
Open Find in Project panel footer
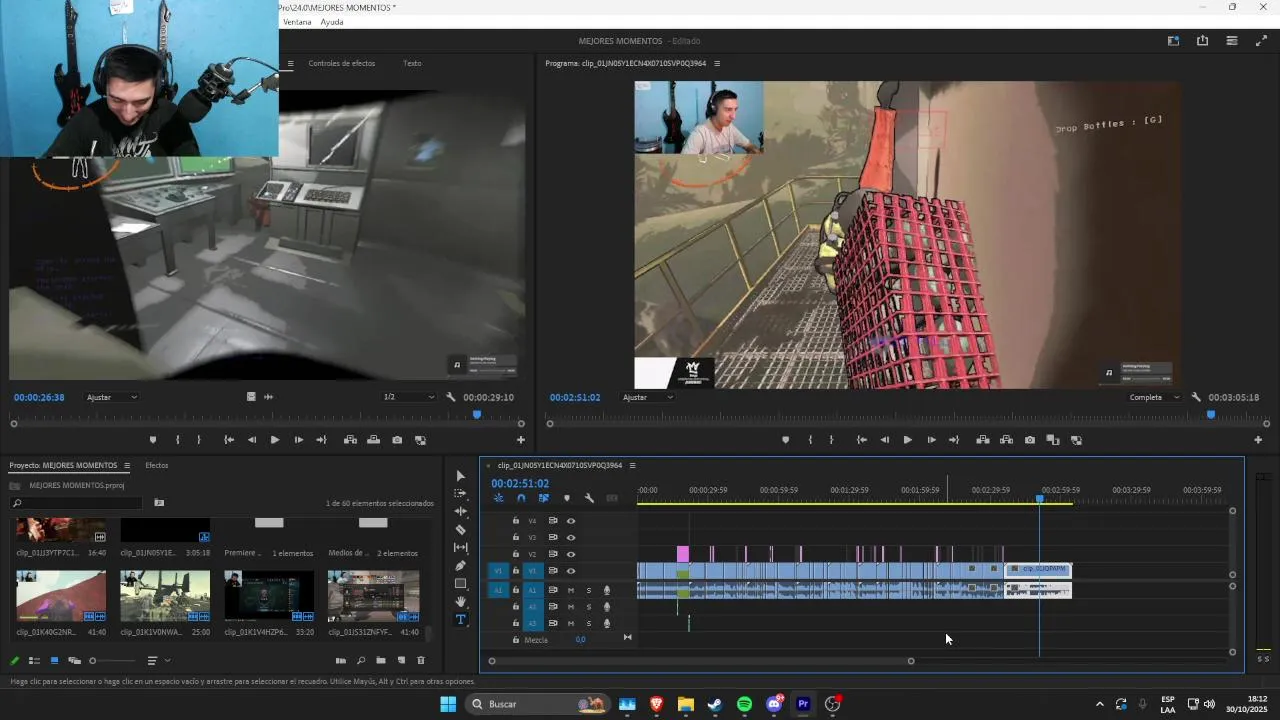pos(360,661)
